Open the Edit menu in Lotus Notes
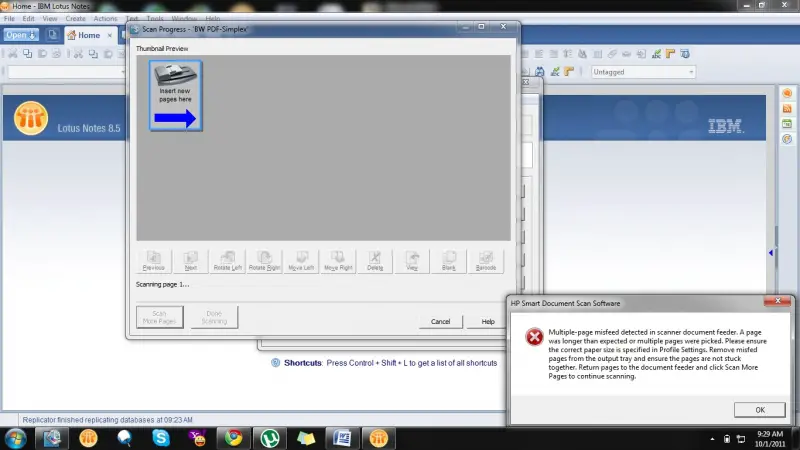Image resolution: width=800 pixels, height=450 pixels. coord(29,18)
